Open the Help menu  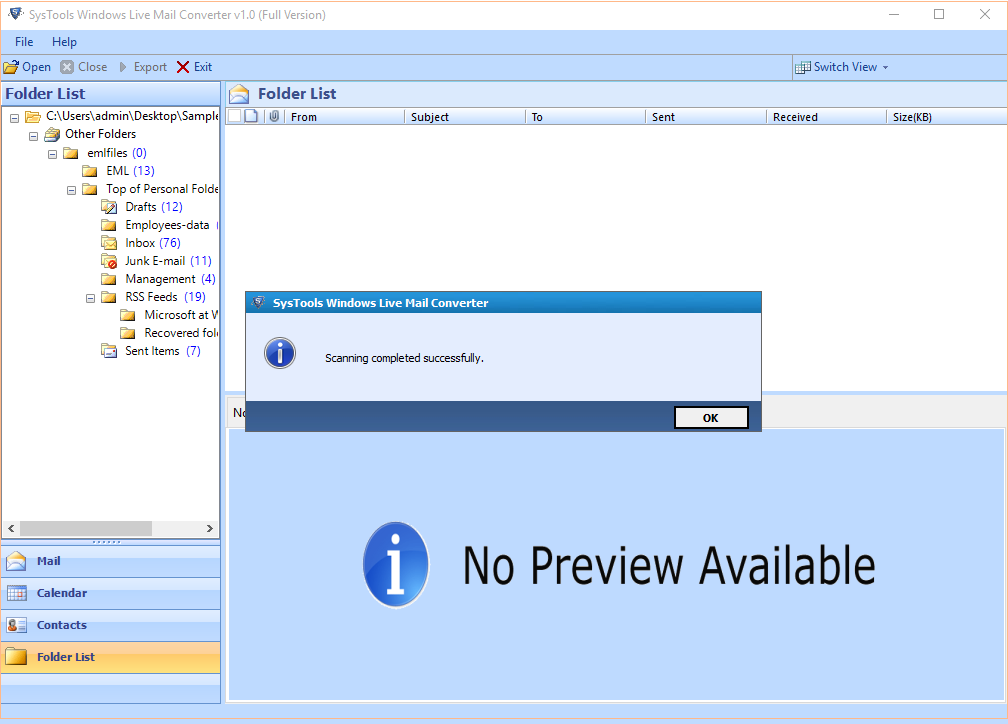(x=64, y=42)
